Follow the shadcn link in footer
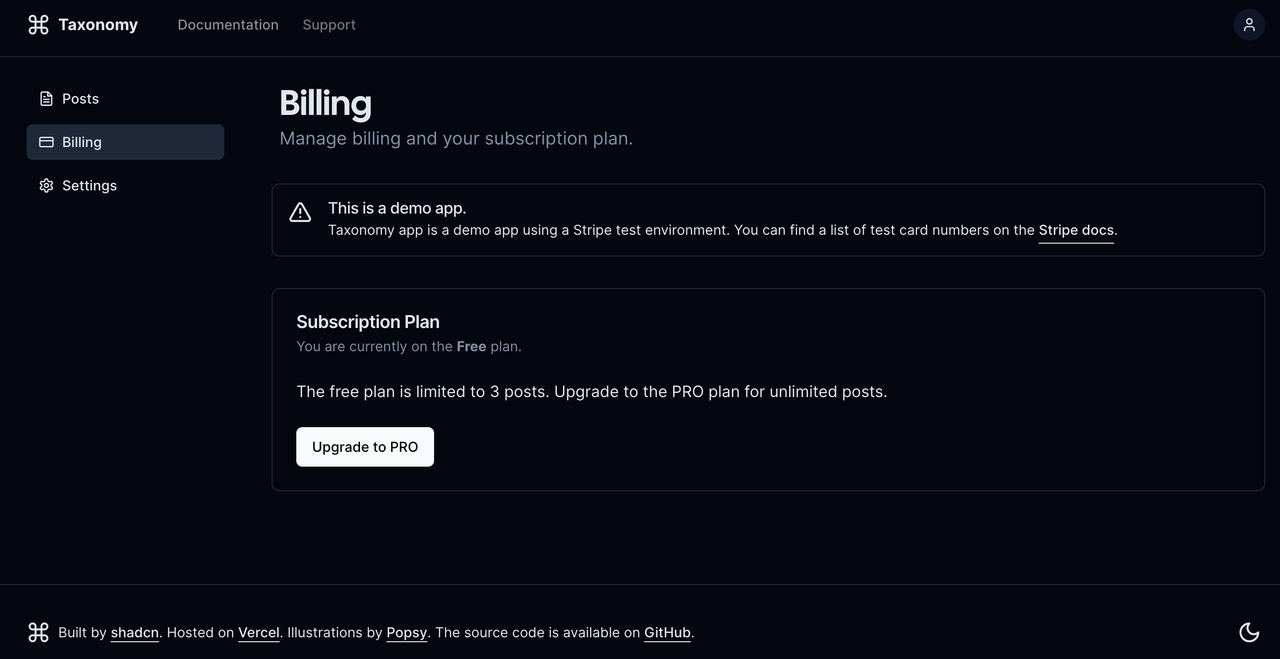This screenshot has height=659, width=1280. 134,633
